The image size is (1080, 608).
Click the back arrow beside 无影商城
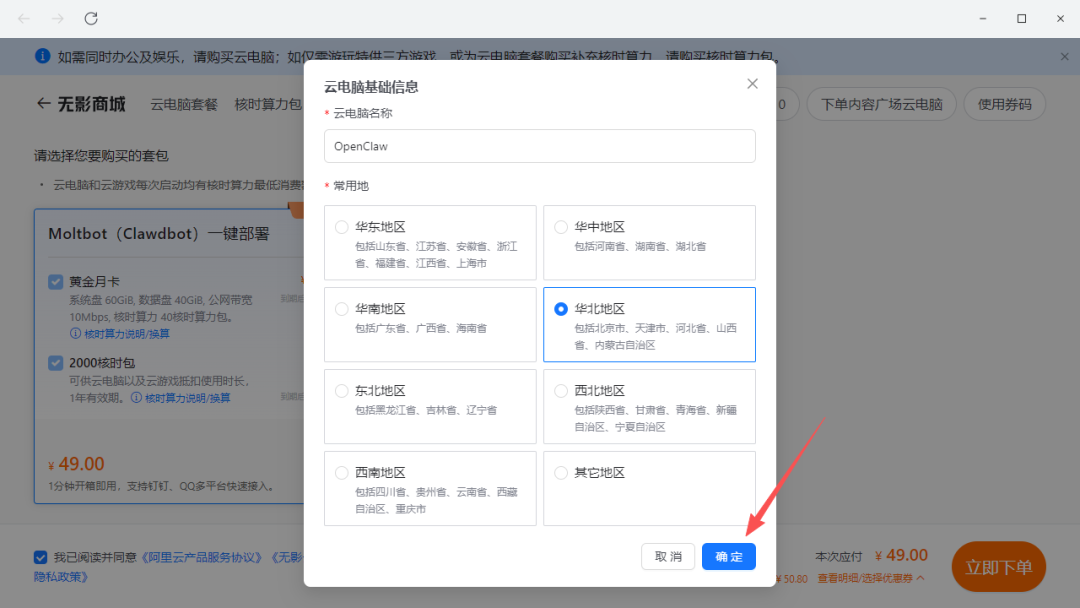pyautogui.click(x=43, y=104)
